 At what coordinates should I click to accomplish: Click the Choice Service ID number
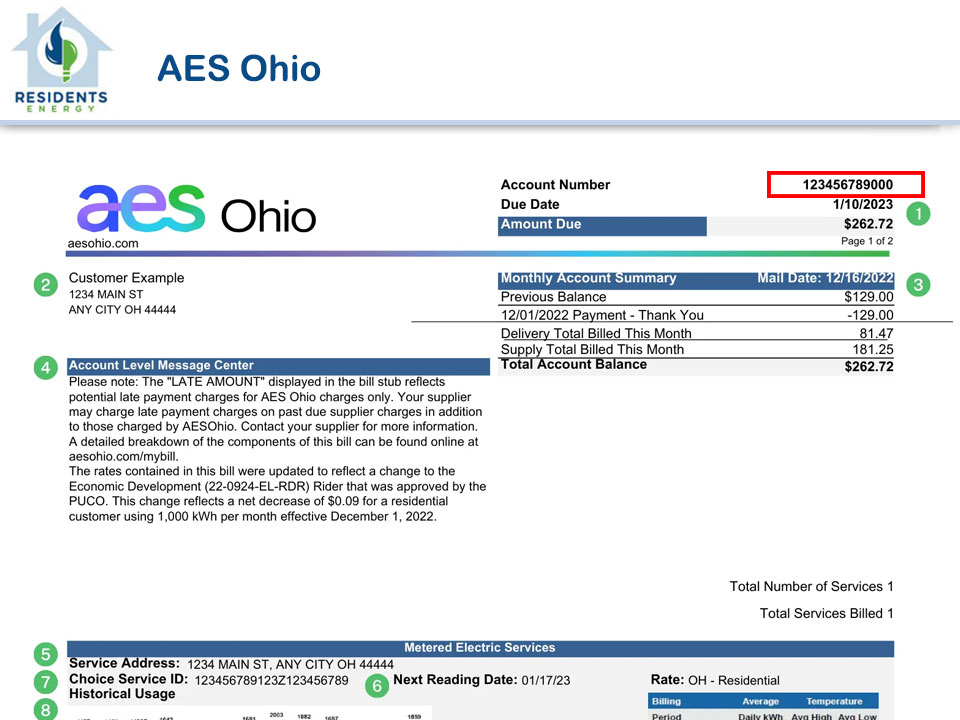[271, 681]
